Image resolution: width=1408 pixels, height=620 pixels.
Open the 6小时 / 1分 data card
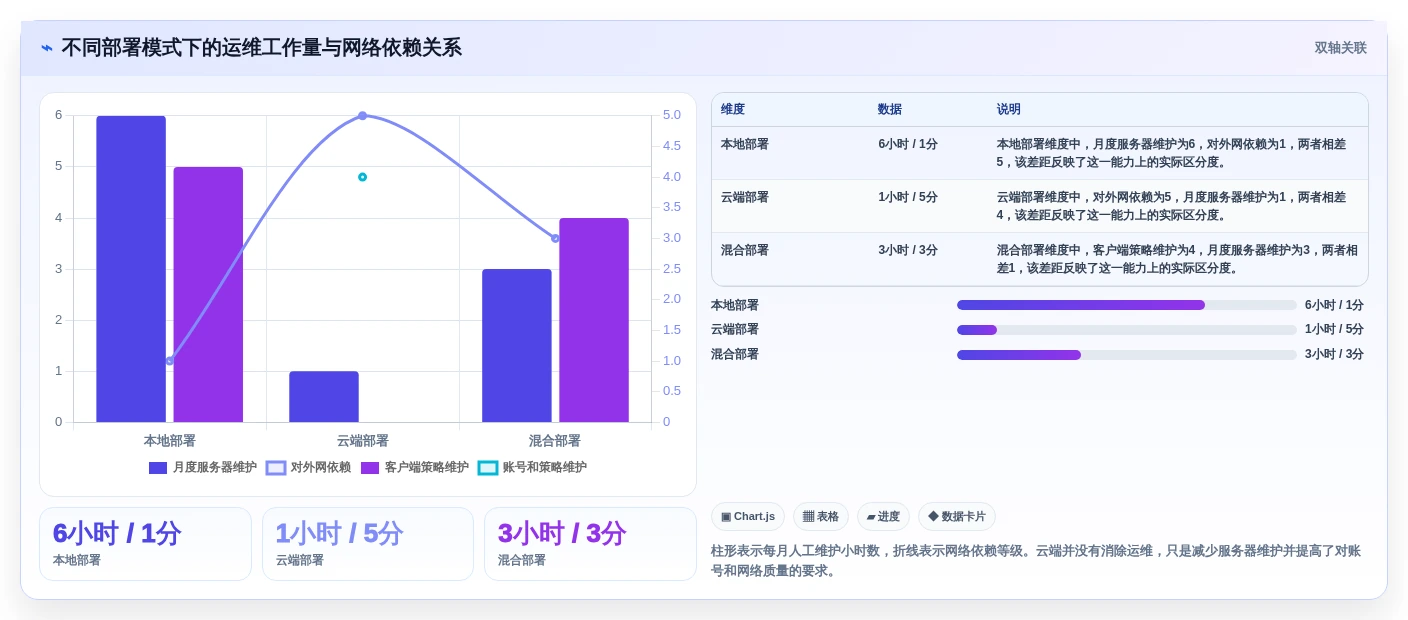[145, 544]
